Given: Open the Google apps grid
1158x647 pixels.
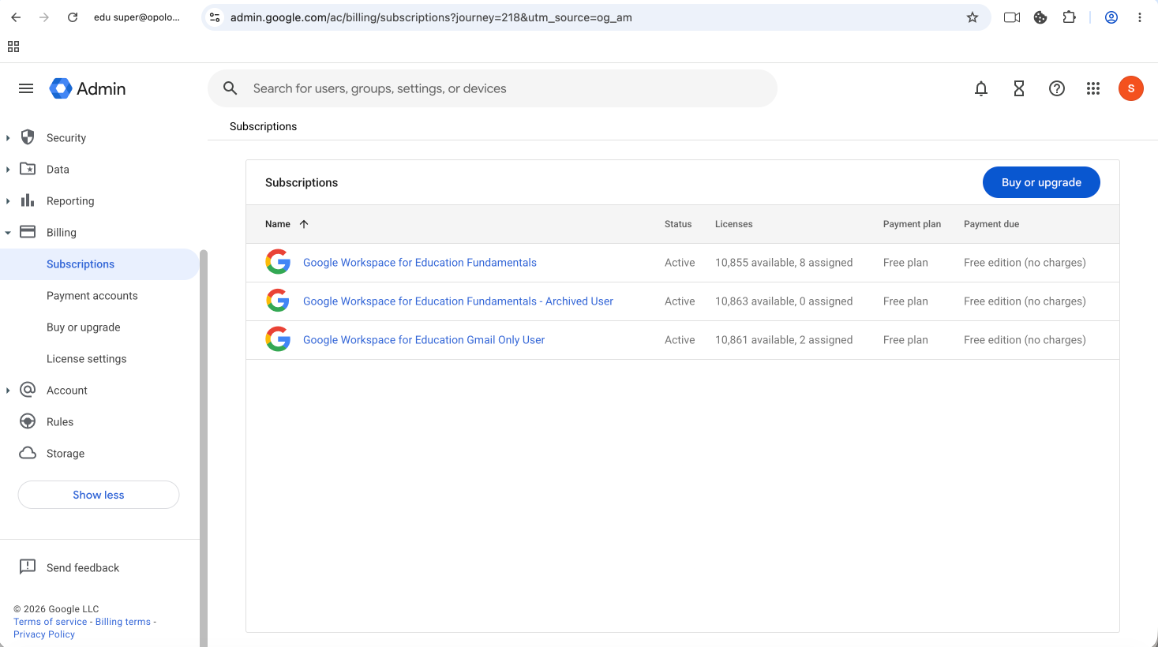Looking at the screenshot, I should tap(1093, 89).
